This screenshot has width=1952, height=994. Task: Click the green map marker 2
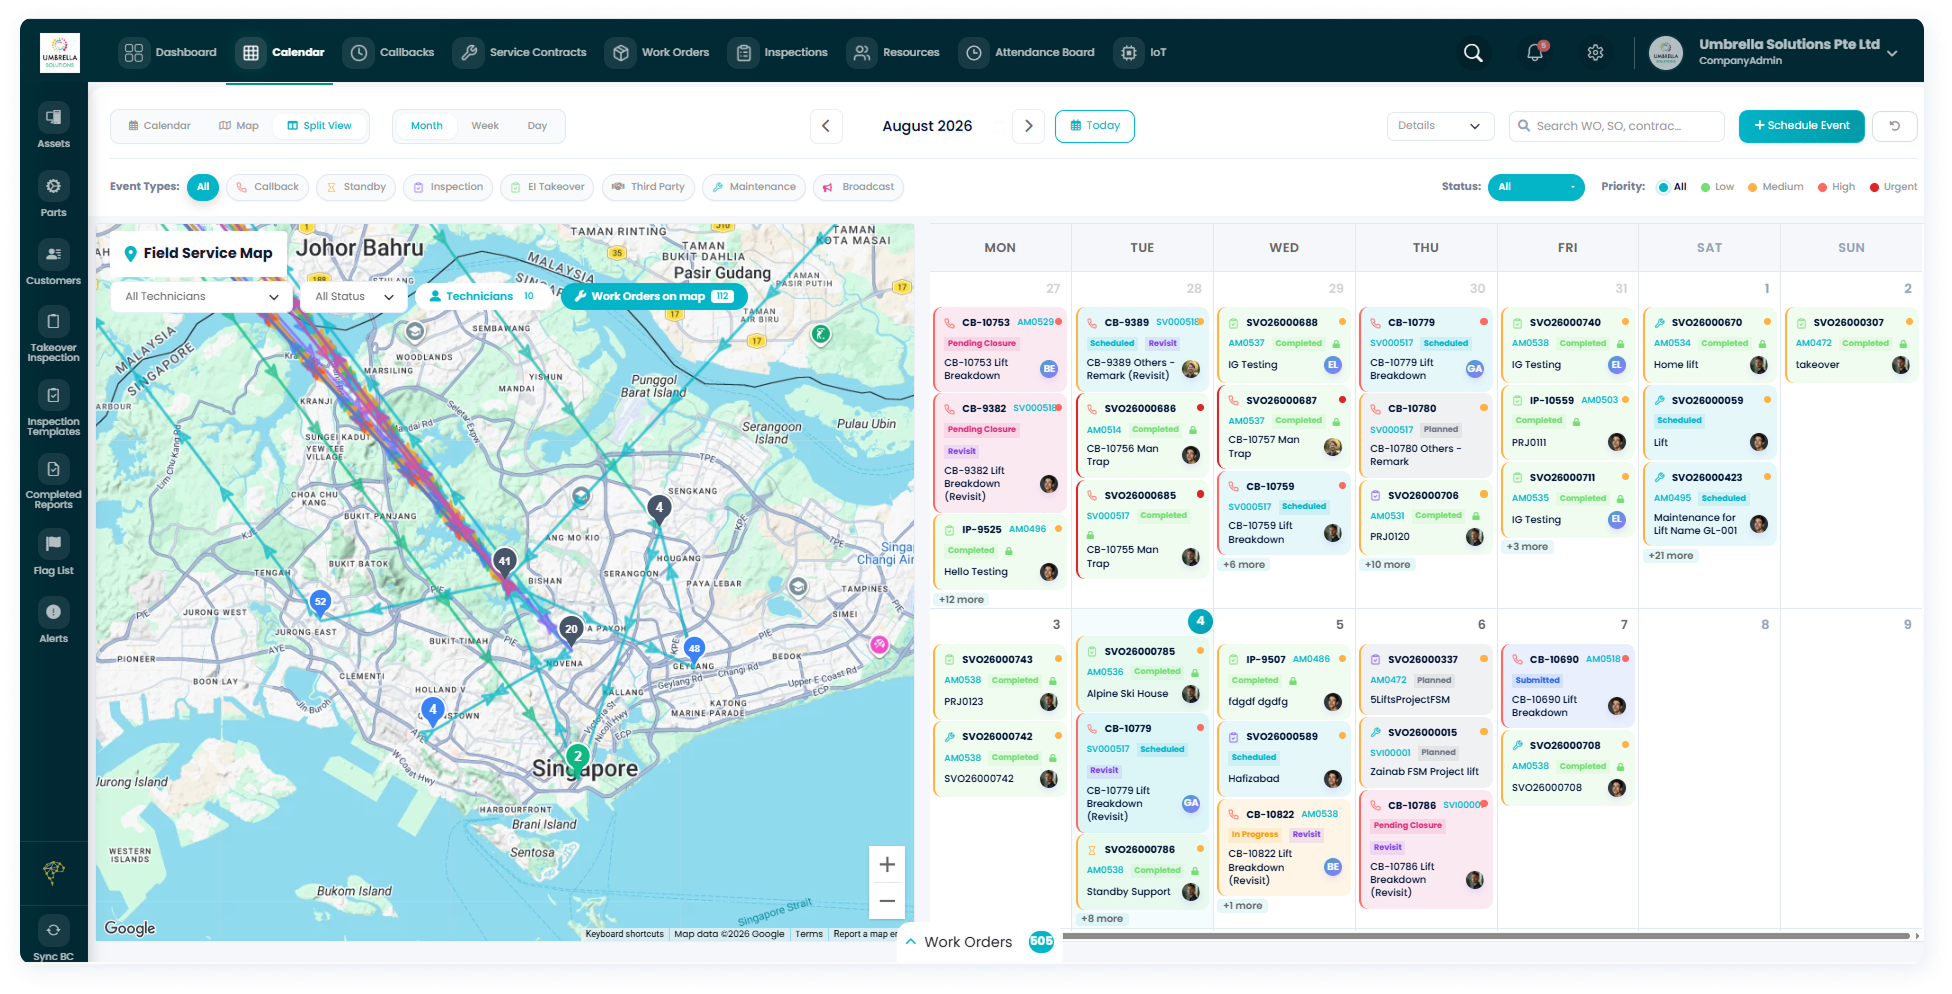tap(577, 756)
